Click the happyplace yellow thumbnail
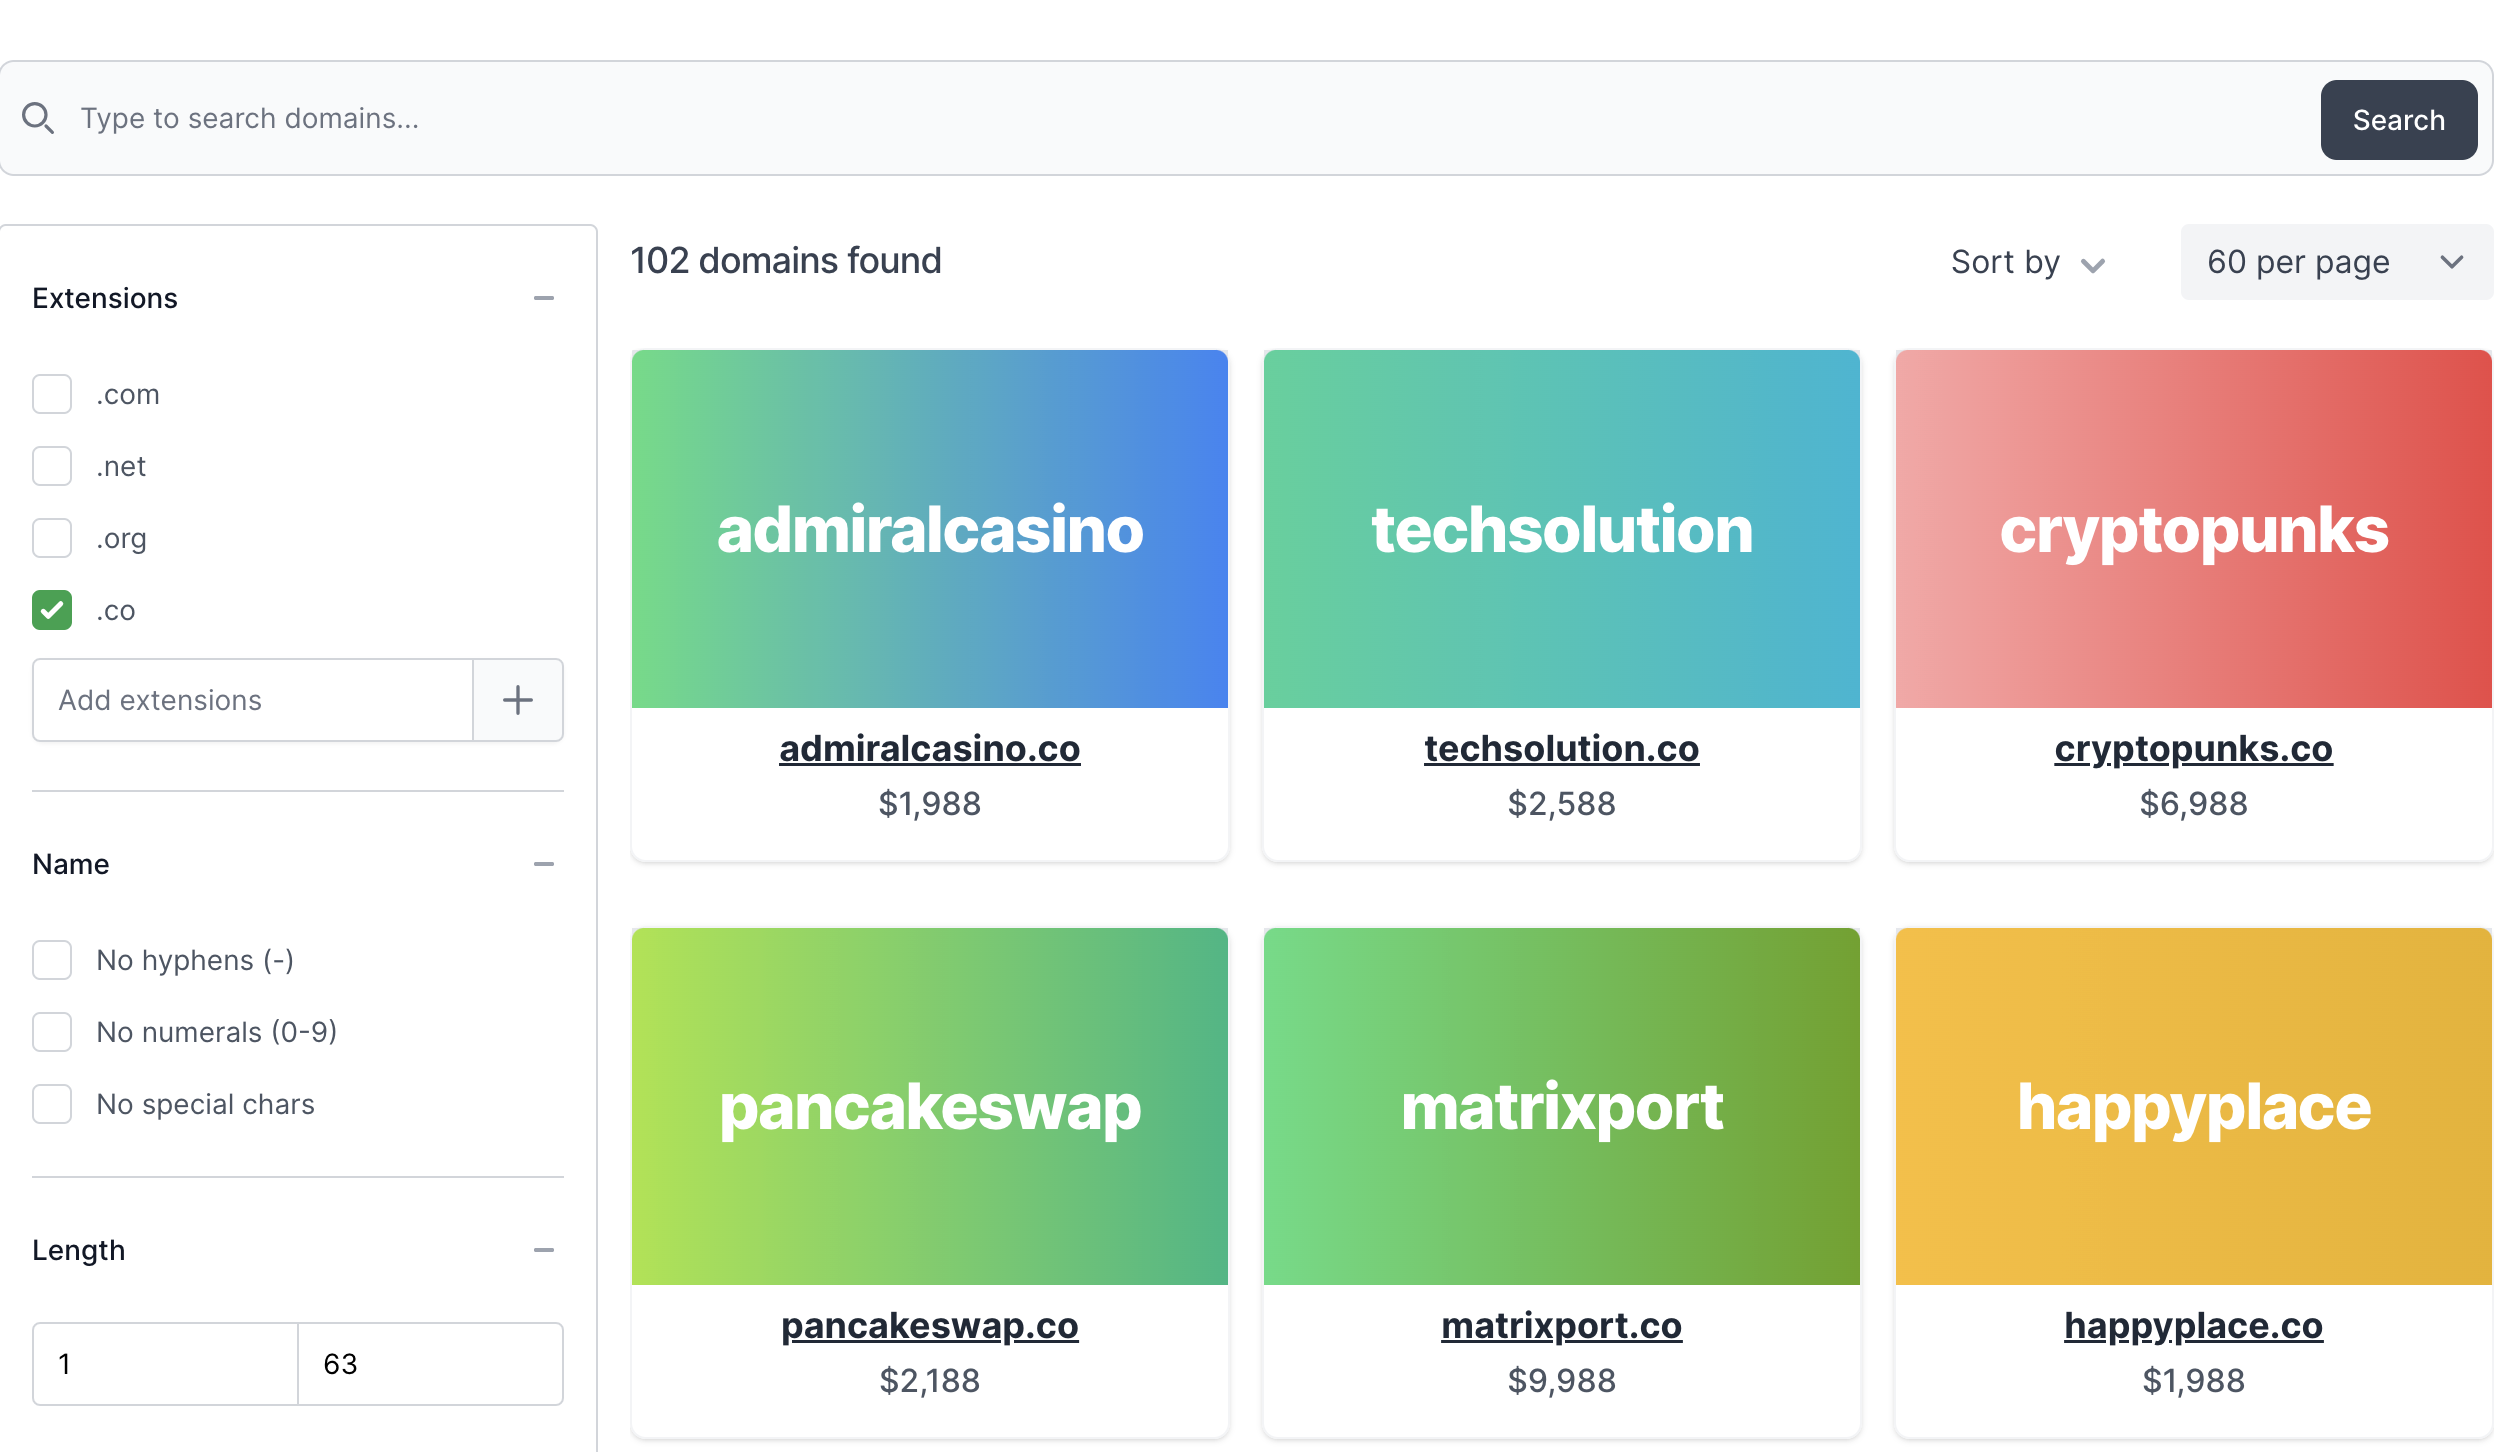 pyautogui.click(x=2193, y=1106)
